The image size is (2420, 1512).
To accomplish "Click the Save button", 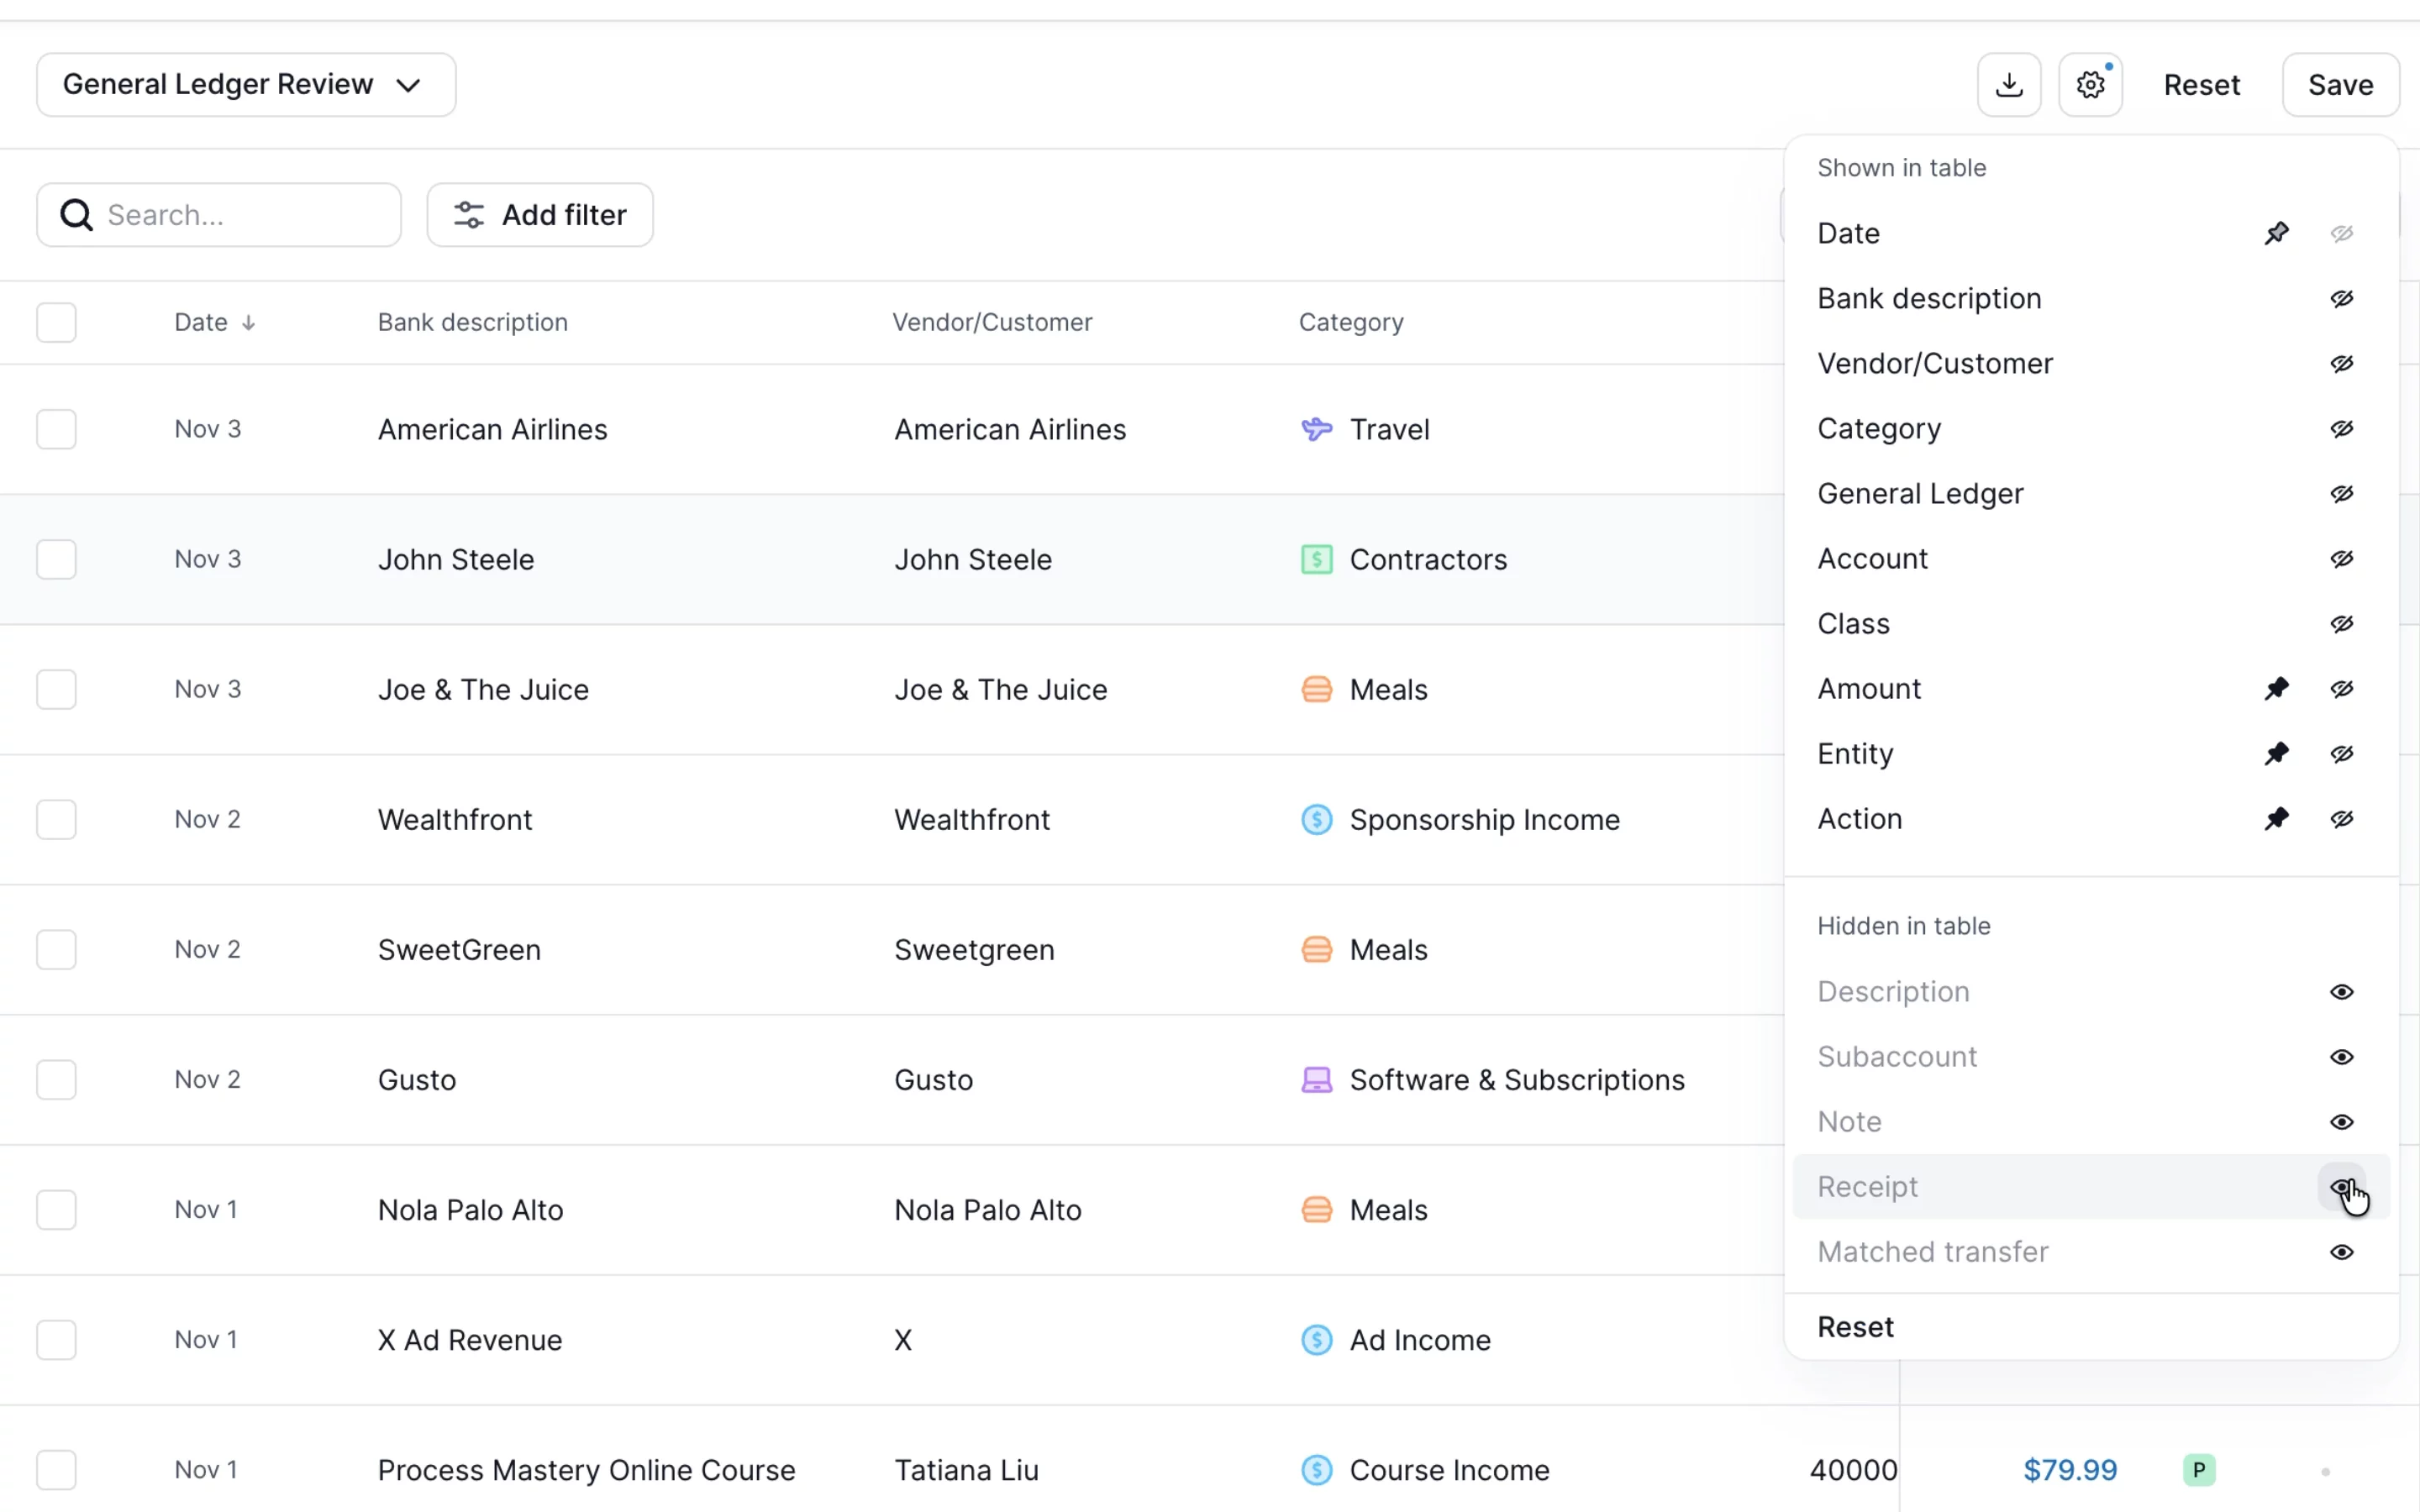I will (x=2340, y=85).
